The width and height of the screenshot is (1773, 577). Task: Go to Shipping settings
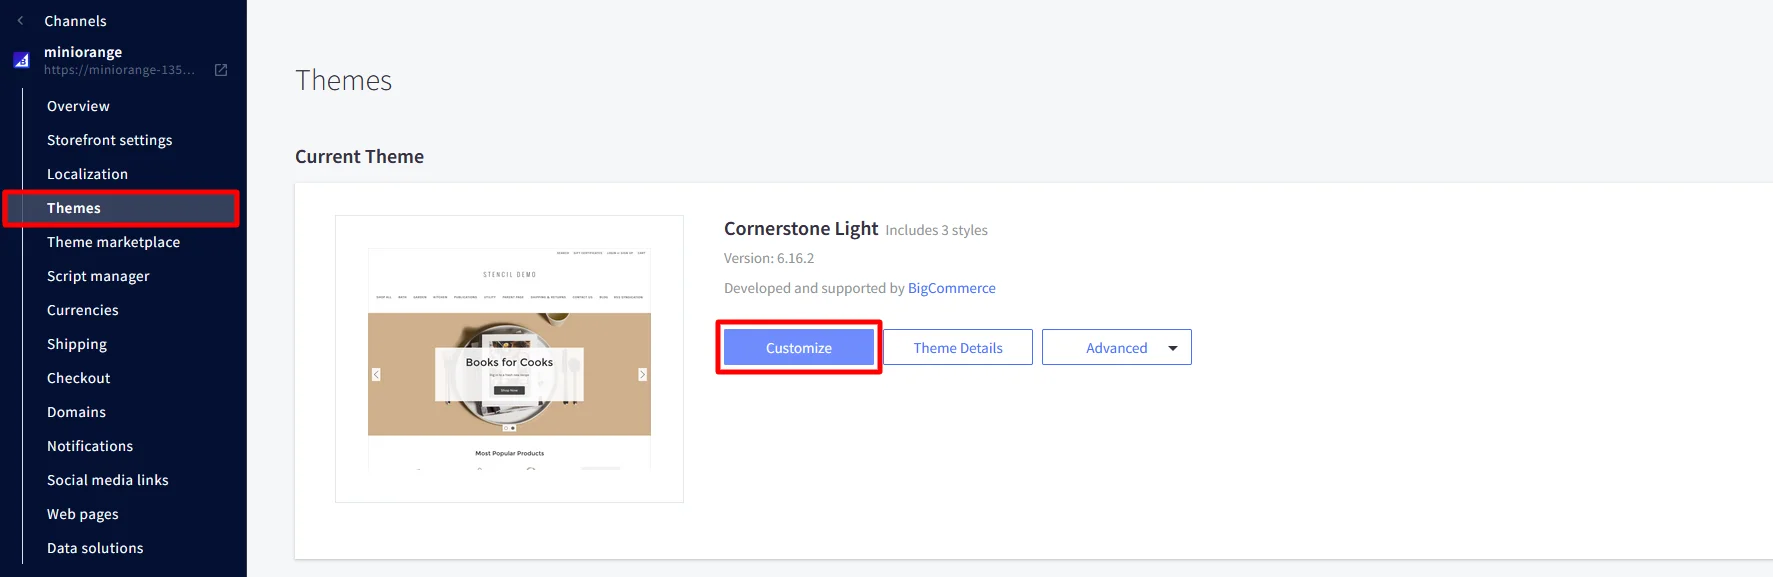[76, 344]
